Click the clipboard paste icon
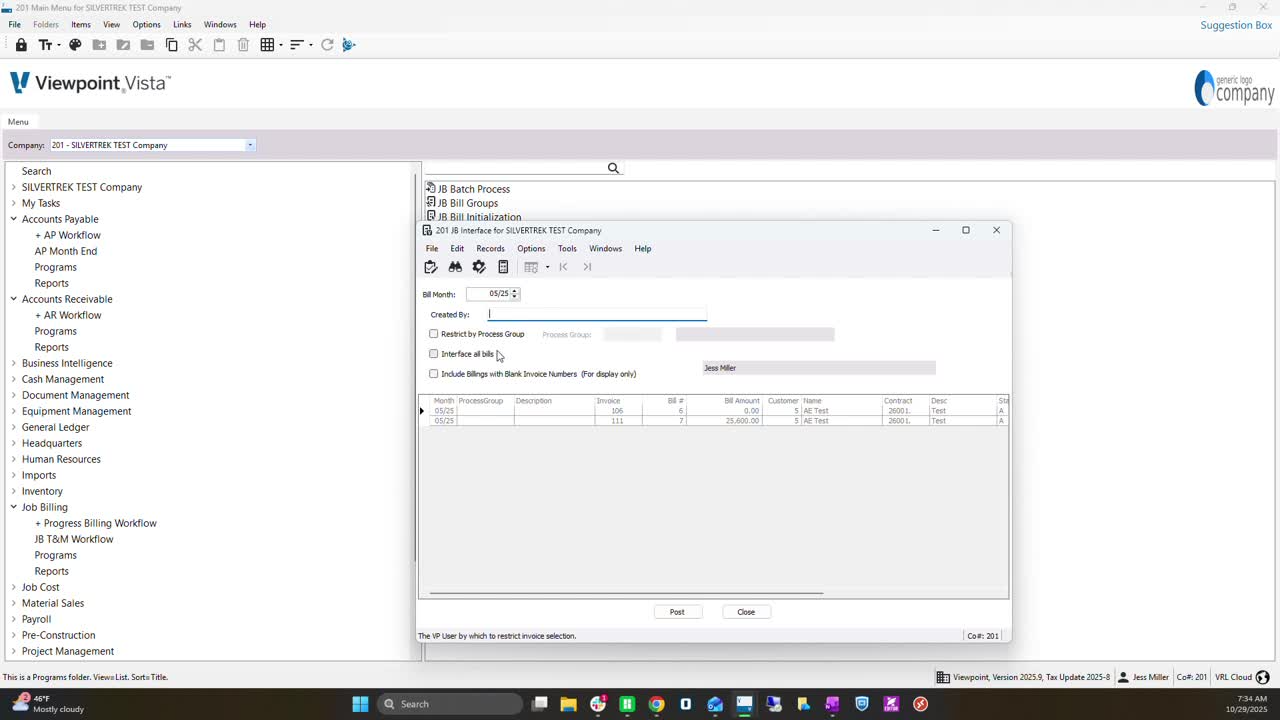The width and height of the screenshot is (1280, 720). [x=219, y=45]
